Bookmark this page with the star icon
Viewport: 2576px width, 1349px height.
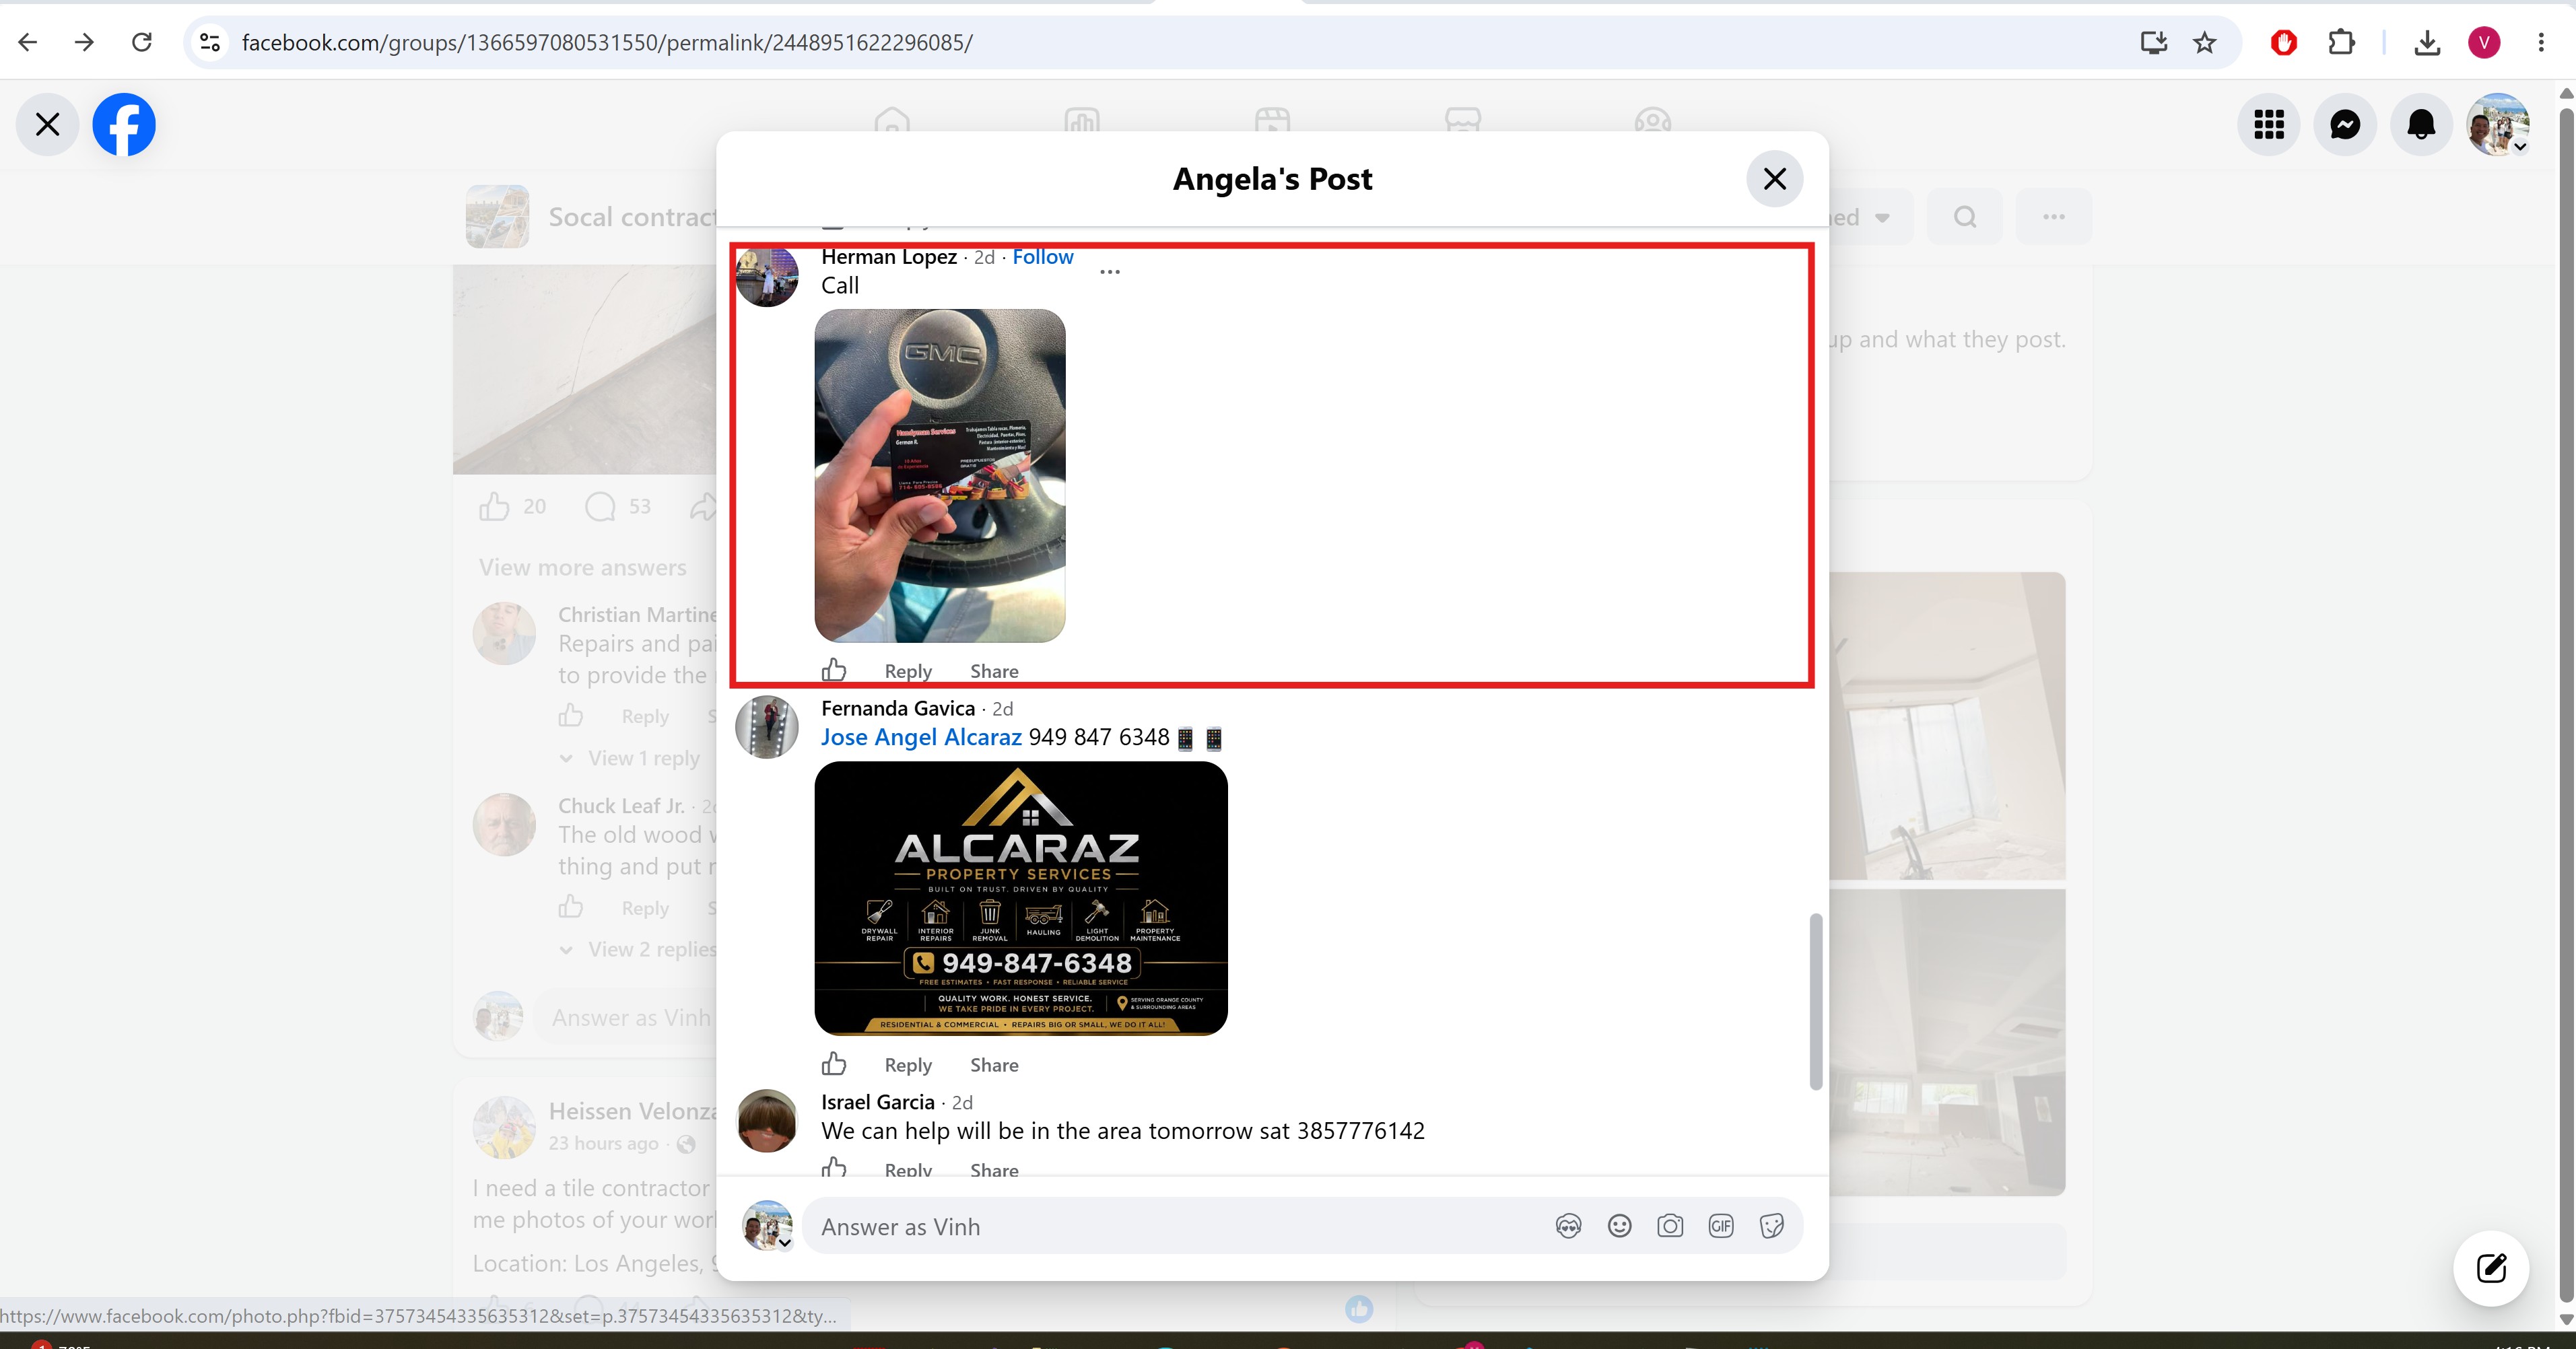[x=2205, y=42]
